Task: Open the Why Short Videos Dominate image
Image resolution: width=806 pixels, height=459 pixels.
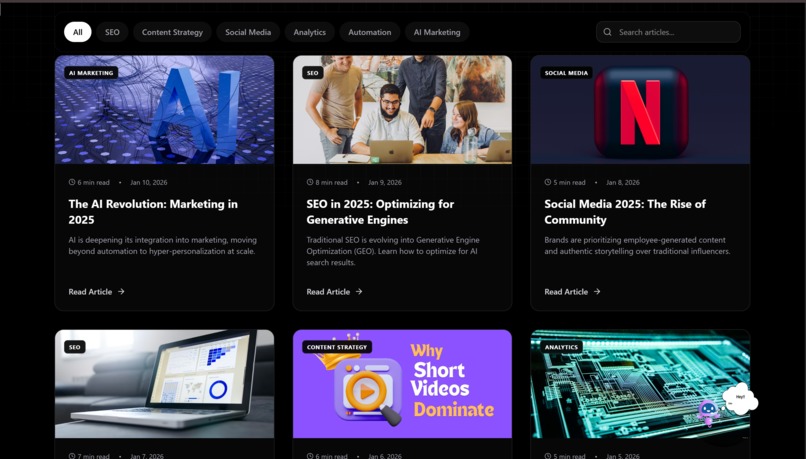Action: click(x=402, y=384)
